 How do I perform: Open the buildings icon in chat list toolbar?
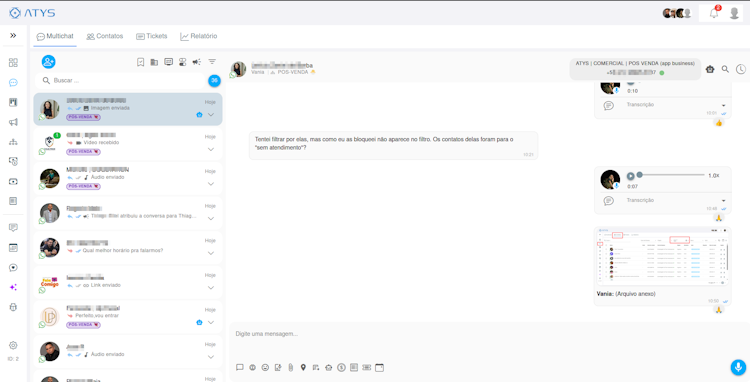coord(154,62)
